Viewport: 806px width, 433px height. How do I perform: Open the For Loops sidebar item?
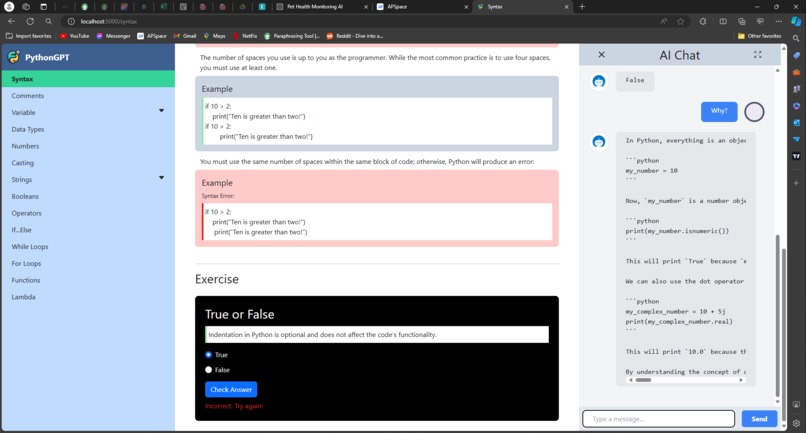(88, 263)
